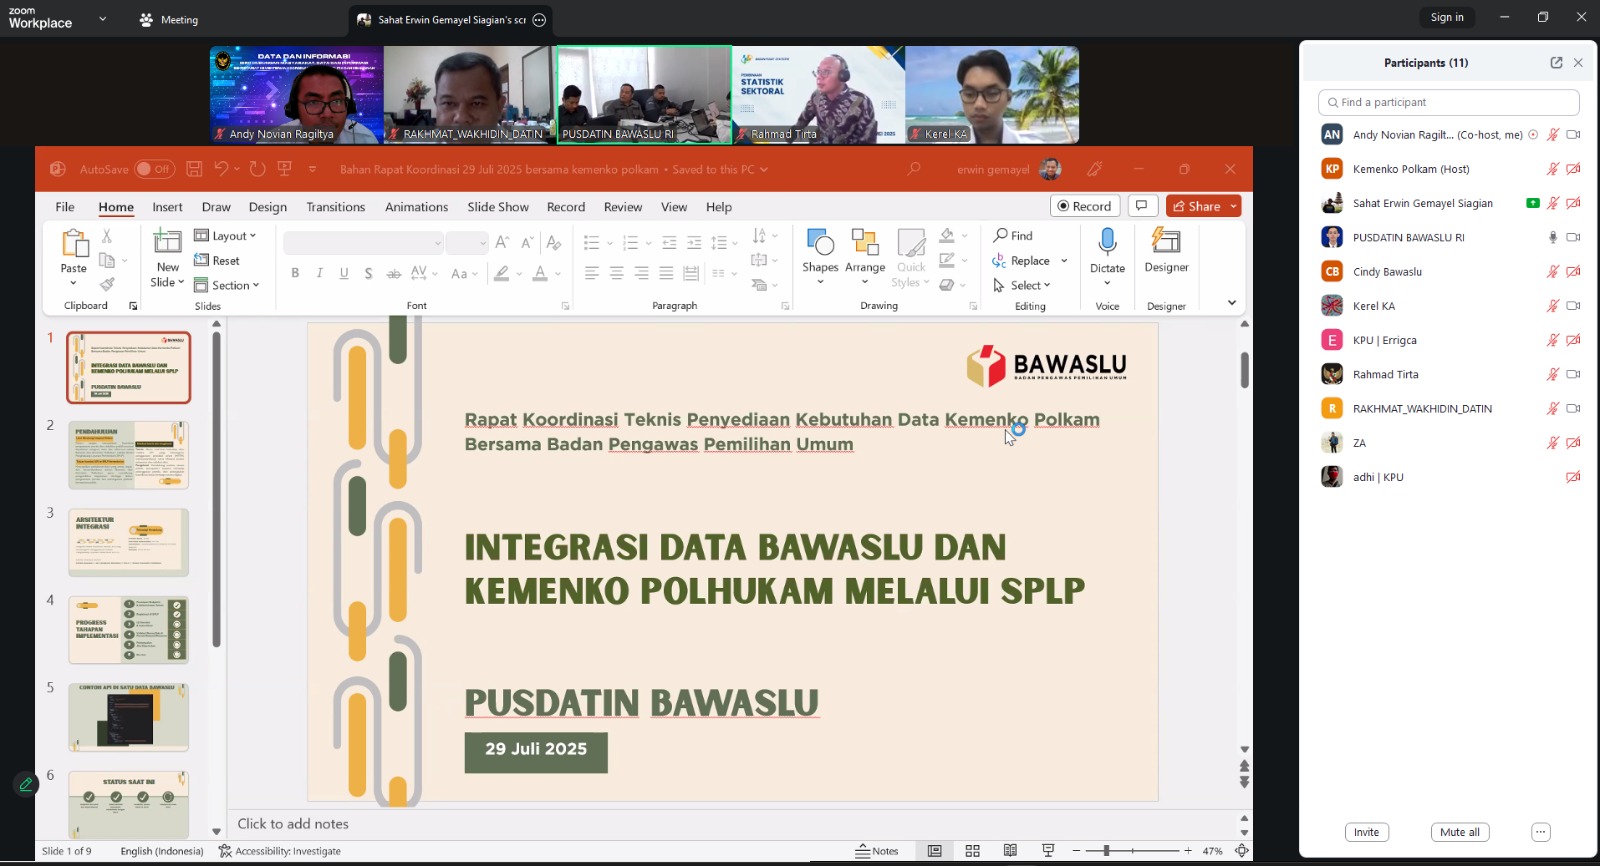Image resolution: width=1600 pixels, height=866 pixels.
Task: Open the font color dropdown arrow
Action: tap(557, 273)
